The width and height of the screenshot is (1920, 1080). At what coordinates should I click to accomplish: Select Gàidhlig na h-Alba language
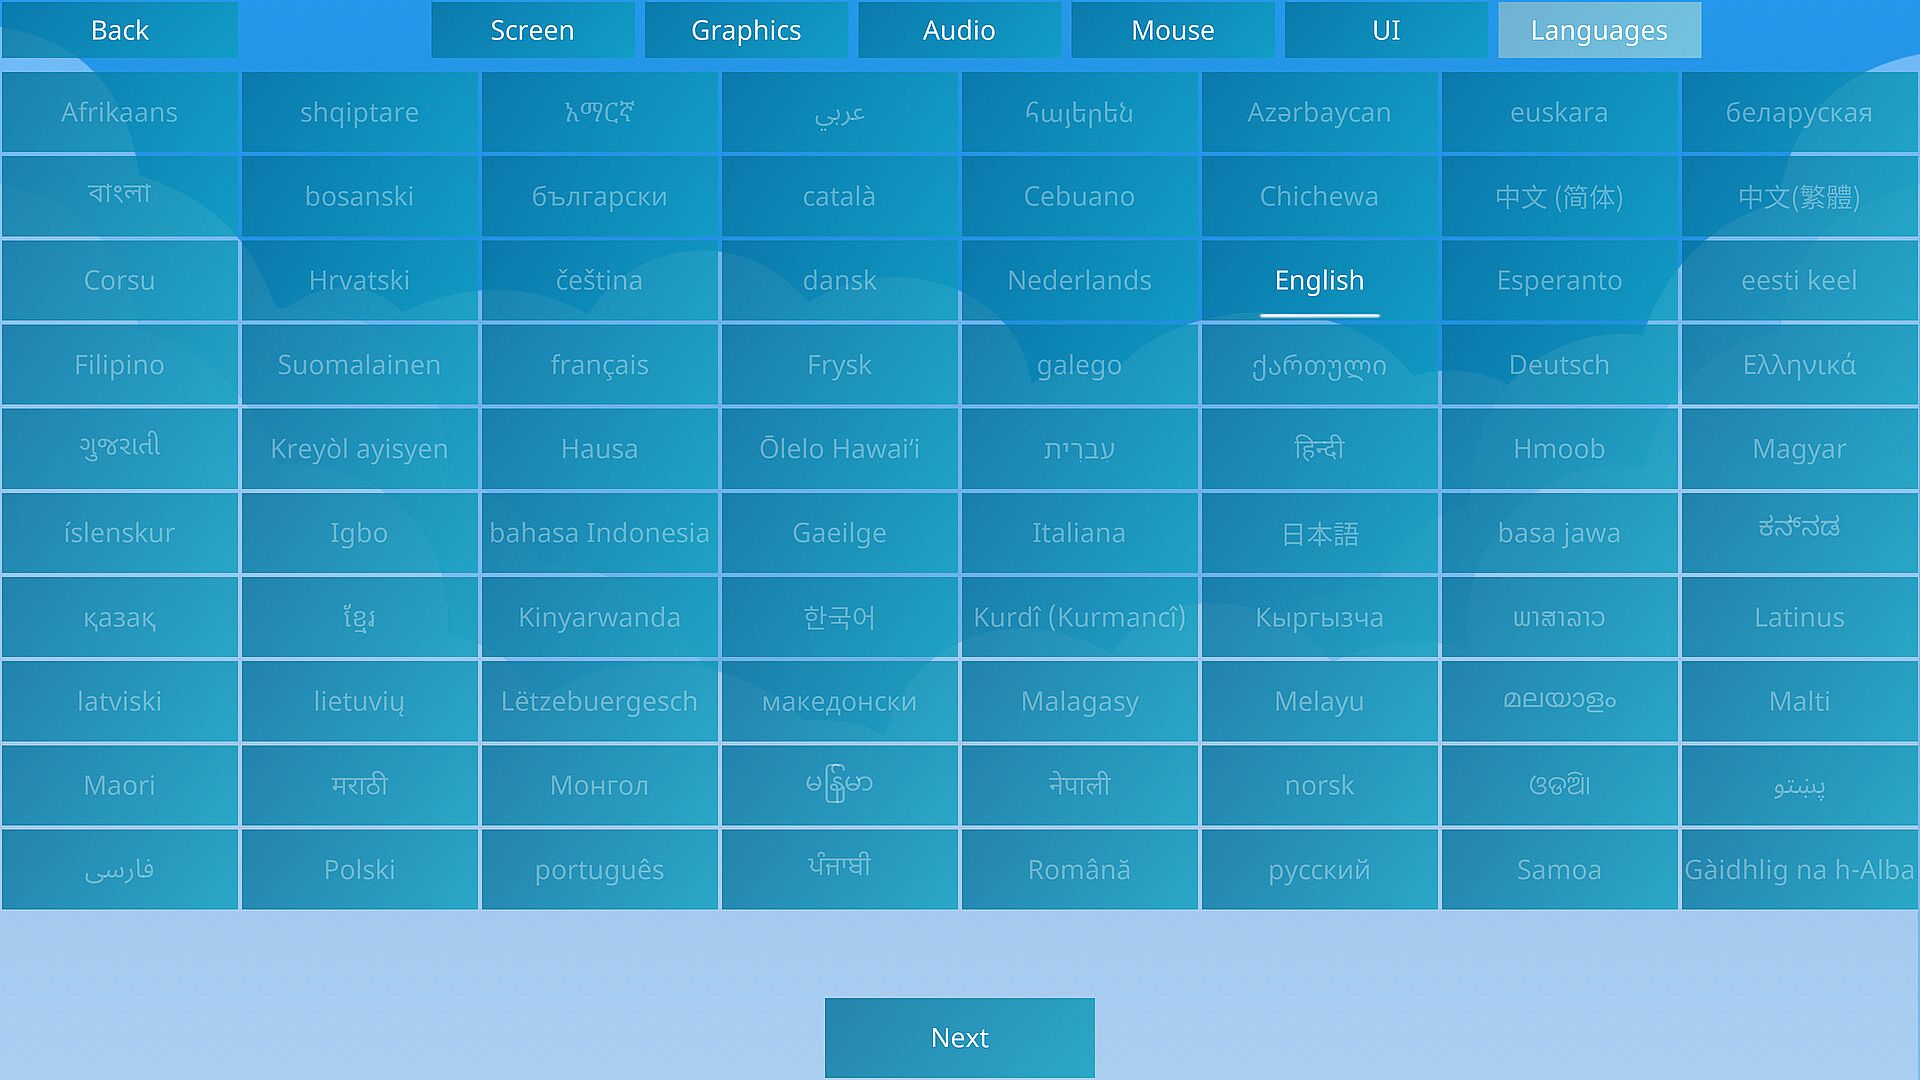(1799, 869)
